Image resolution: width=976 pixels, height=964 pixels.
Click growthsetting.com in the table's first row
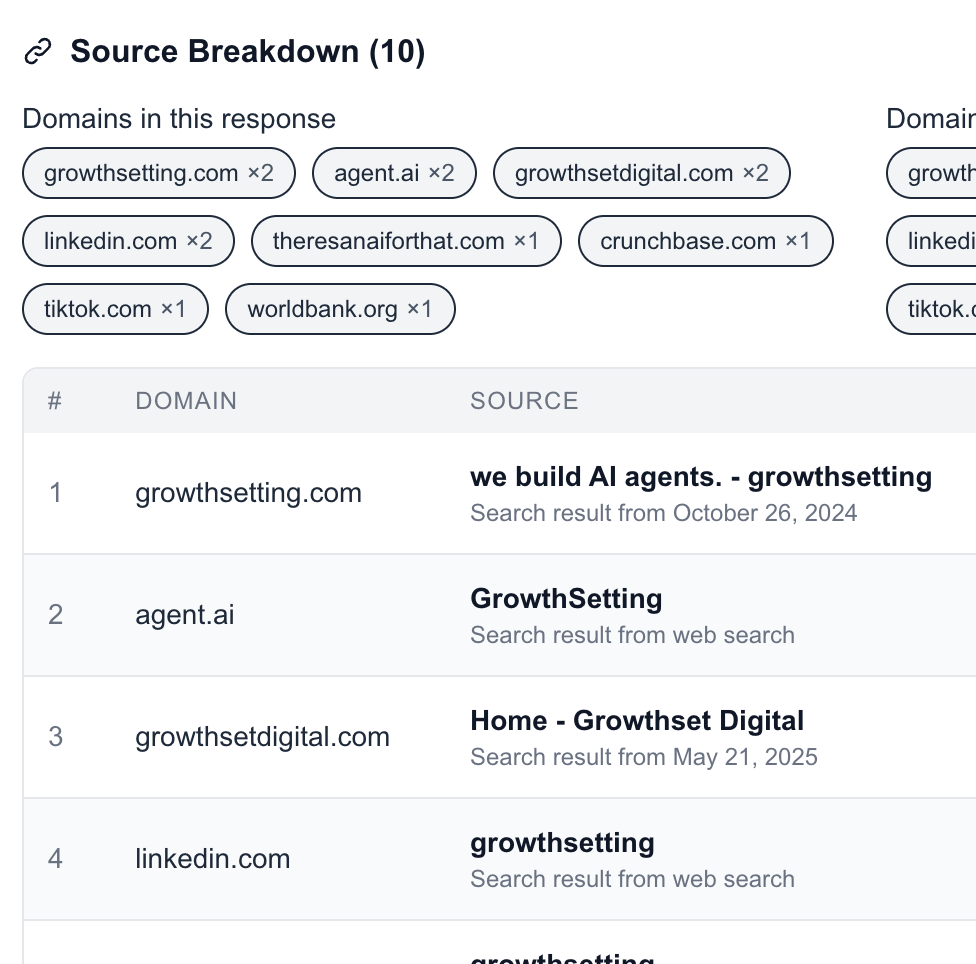(x=248, y=493)
